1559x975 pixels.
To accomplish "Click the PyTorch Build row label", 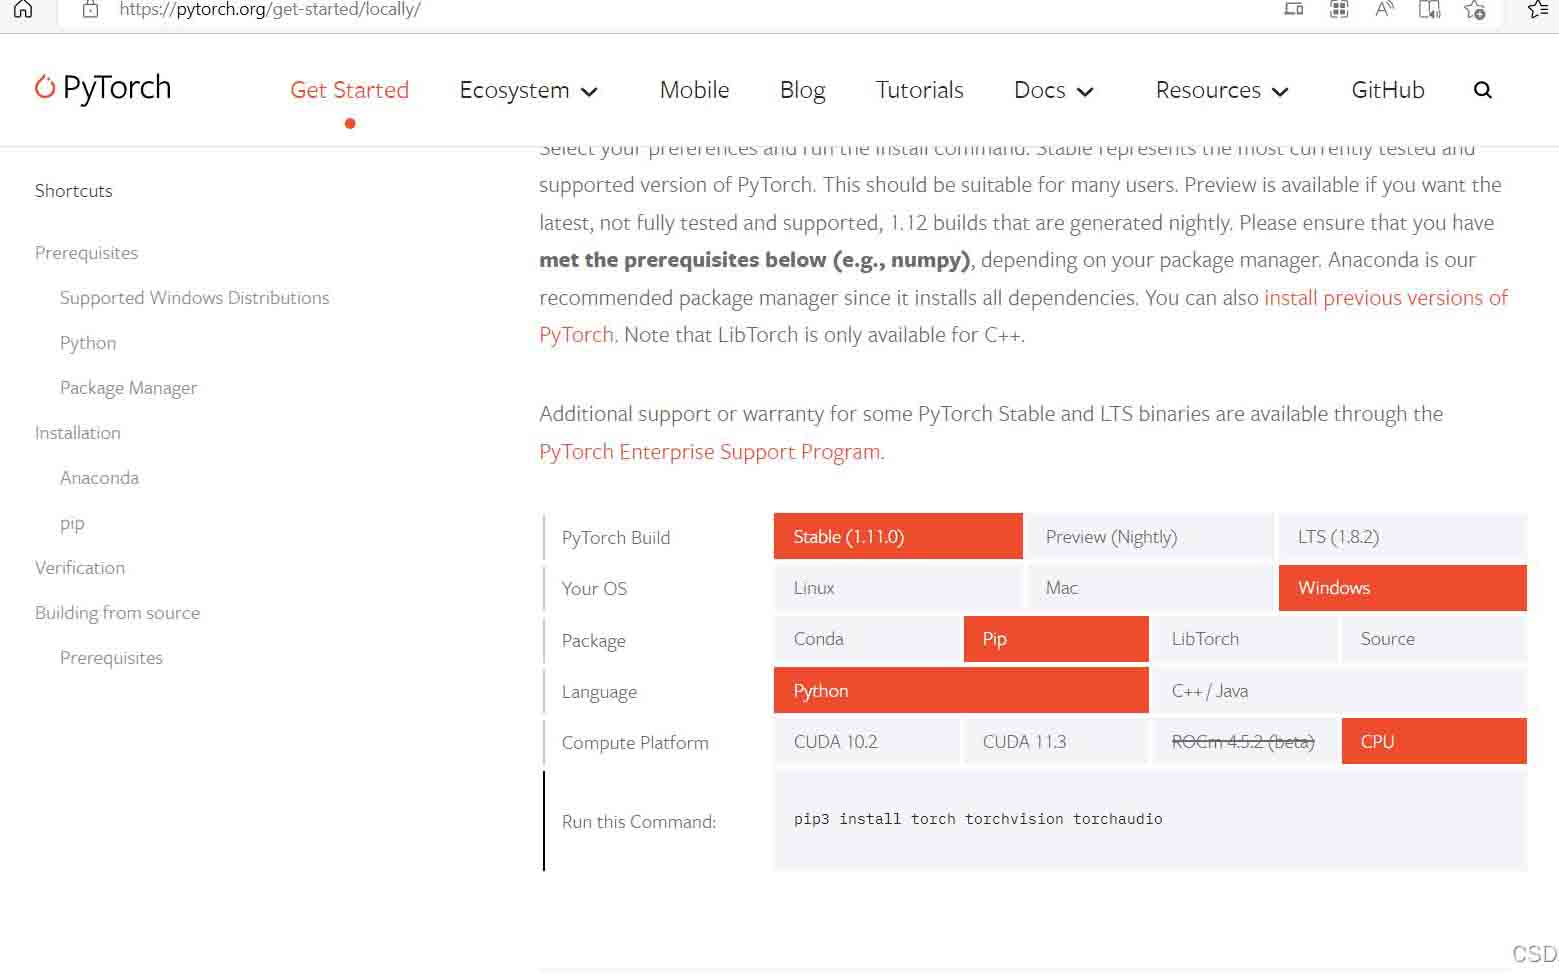I will pyautogui.click(x=616, y=538).
